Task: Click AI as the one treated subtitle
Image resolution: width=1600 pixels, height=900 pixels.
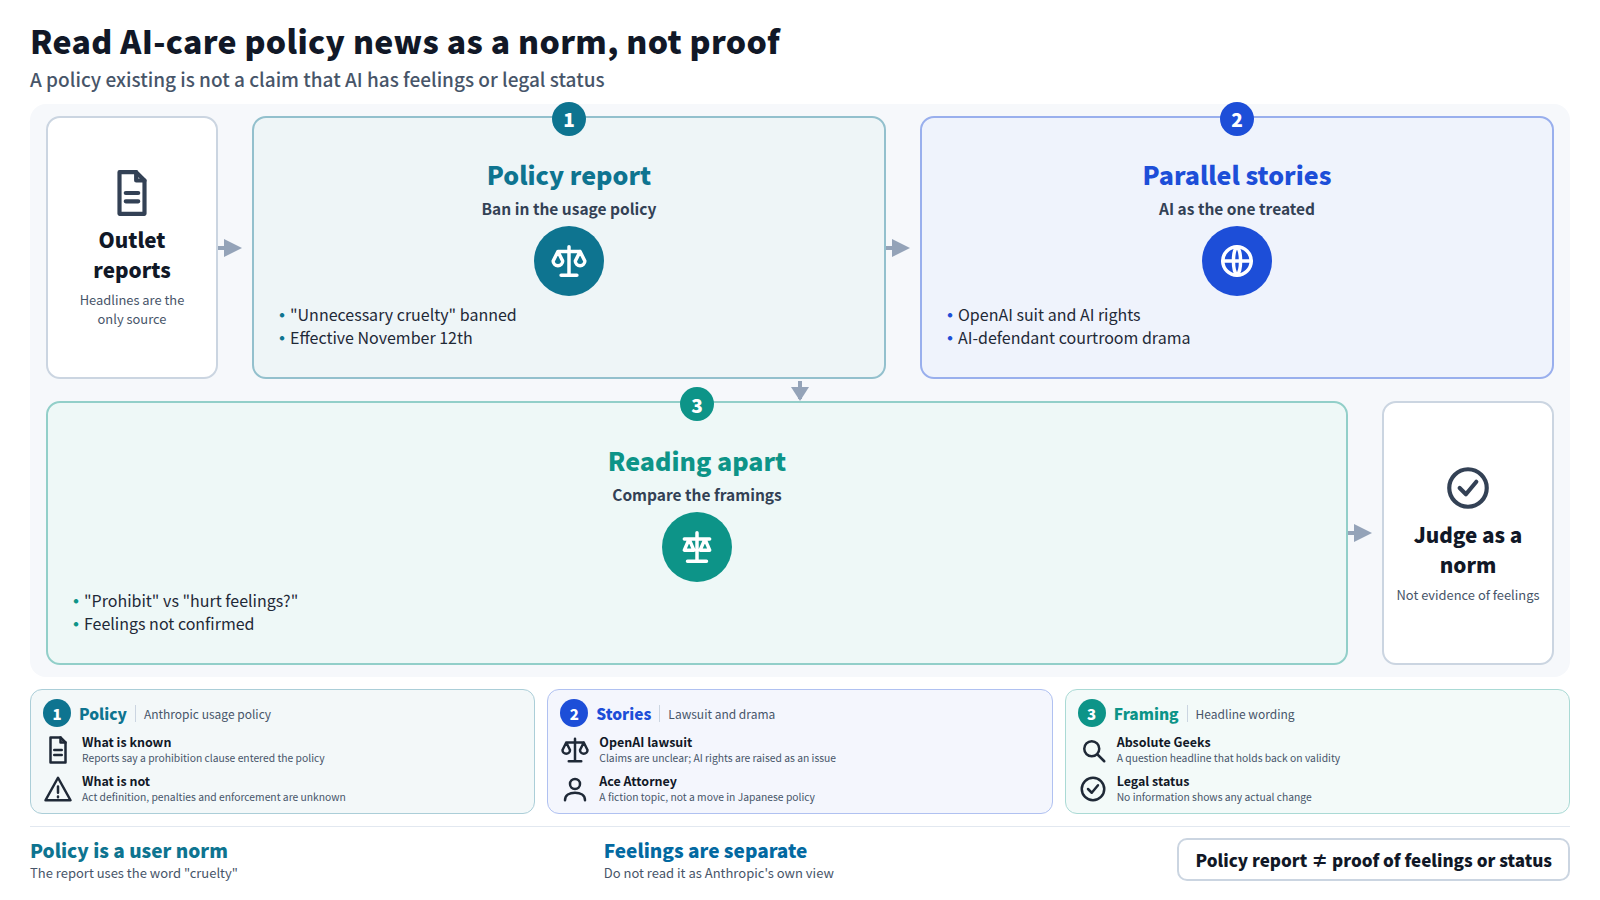Action: (x=1237, y=209)
